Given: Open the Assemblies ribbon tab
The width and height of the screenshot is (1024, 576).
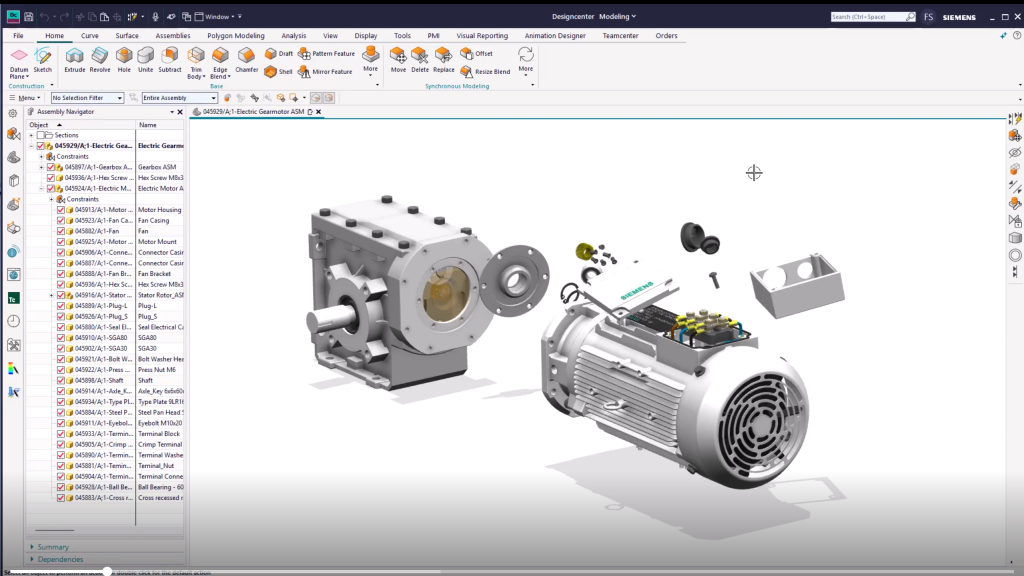Looking at the screenshot, I should coord(173,36).
